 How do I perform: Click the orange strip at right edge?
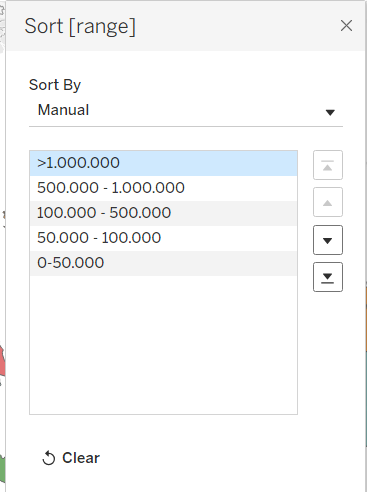click(366, 318)
